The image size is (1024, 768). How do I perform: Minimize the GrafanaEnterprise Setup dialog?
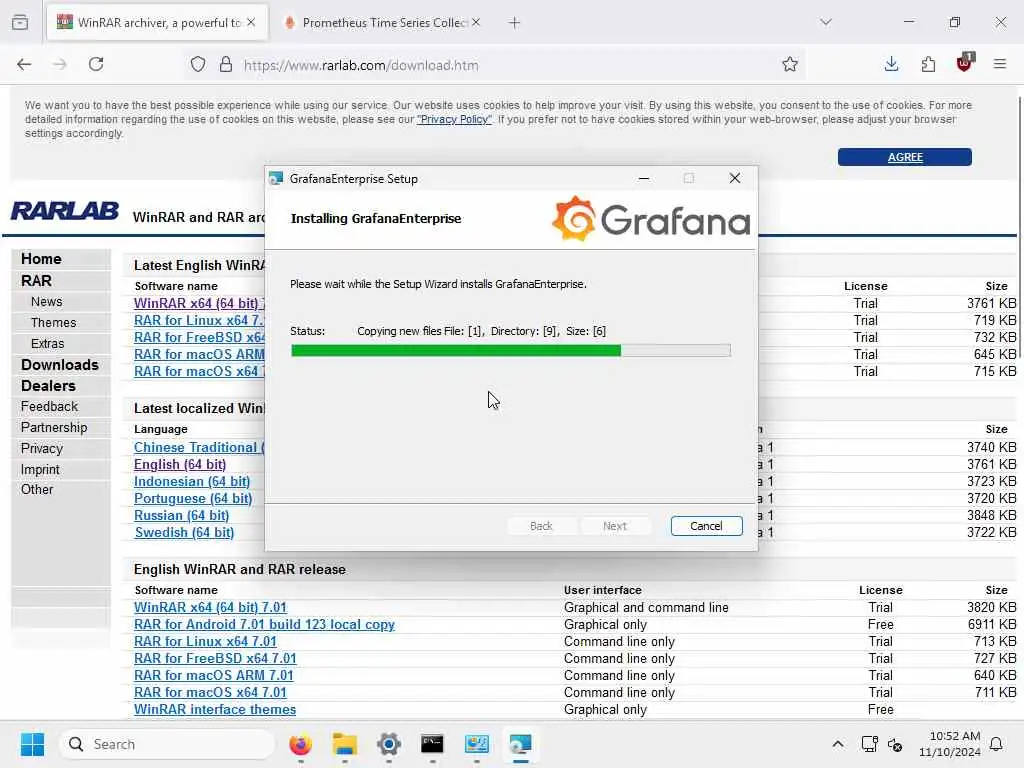[644, 178]
